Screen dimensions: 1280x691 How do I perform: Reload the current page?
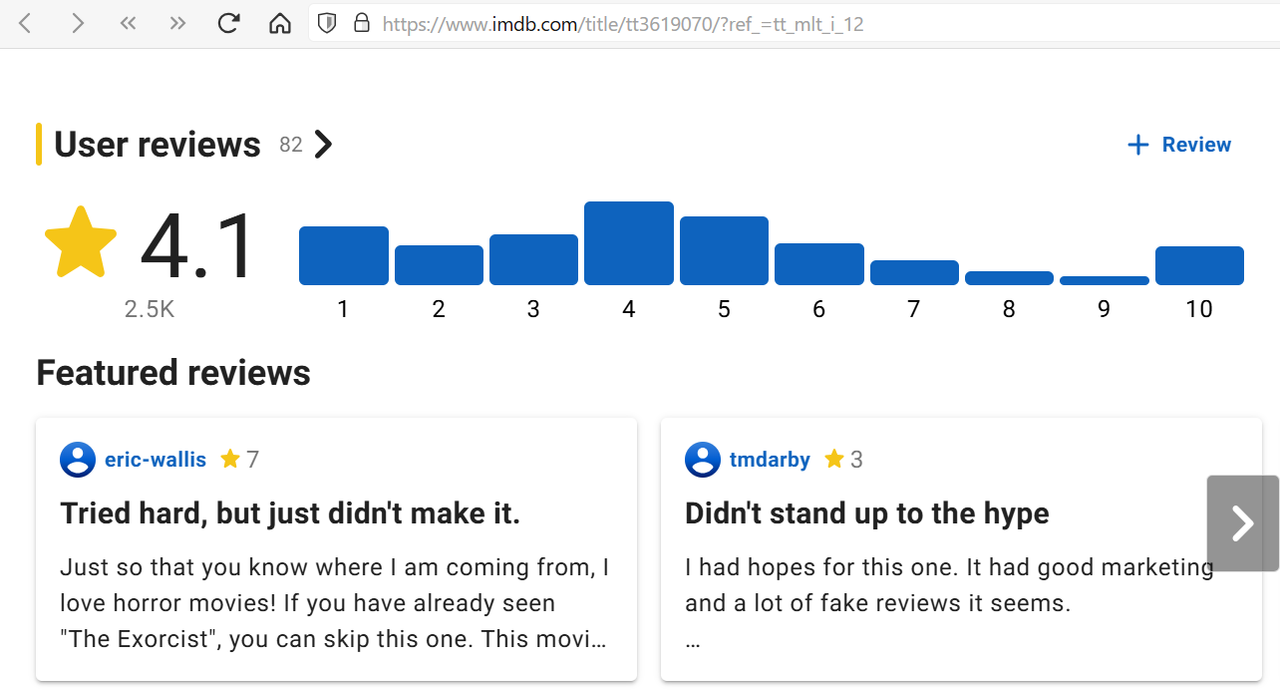coord(229,23)
